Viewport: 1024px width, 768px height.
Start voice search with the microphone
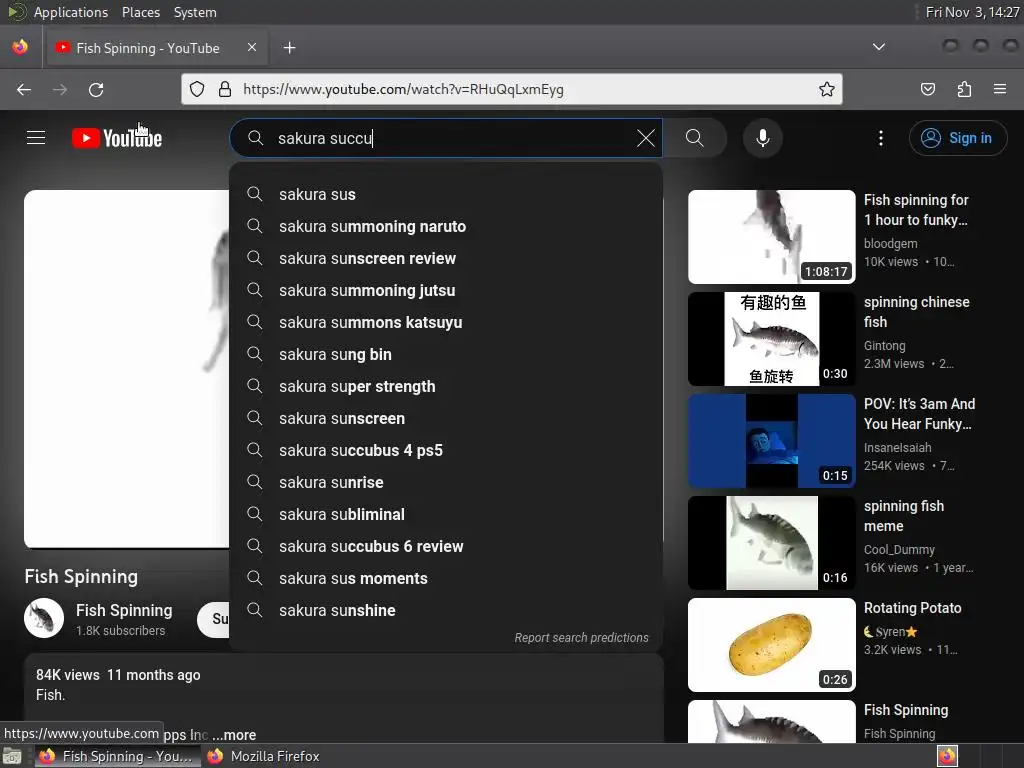tap(762, 138)
